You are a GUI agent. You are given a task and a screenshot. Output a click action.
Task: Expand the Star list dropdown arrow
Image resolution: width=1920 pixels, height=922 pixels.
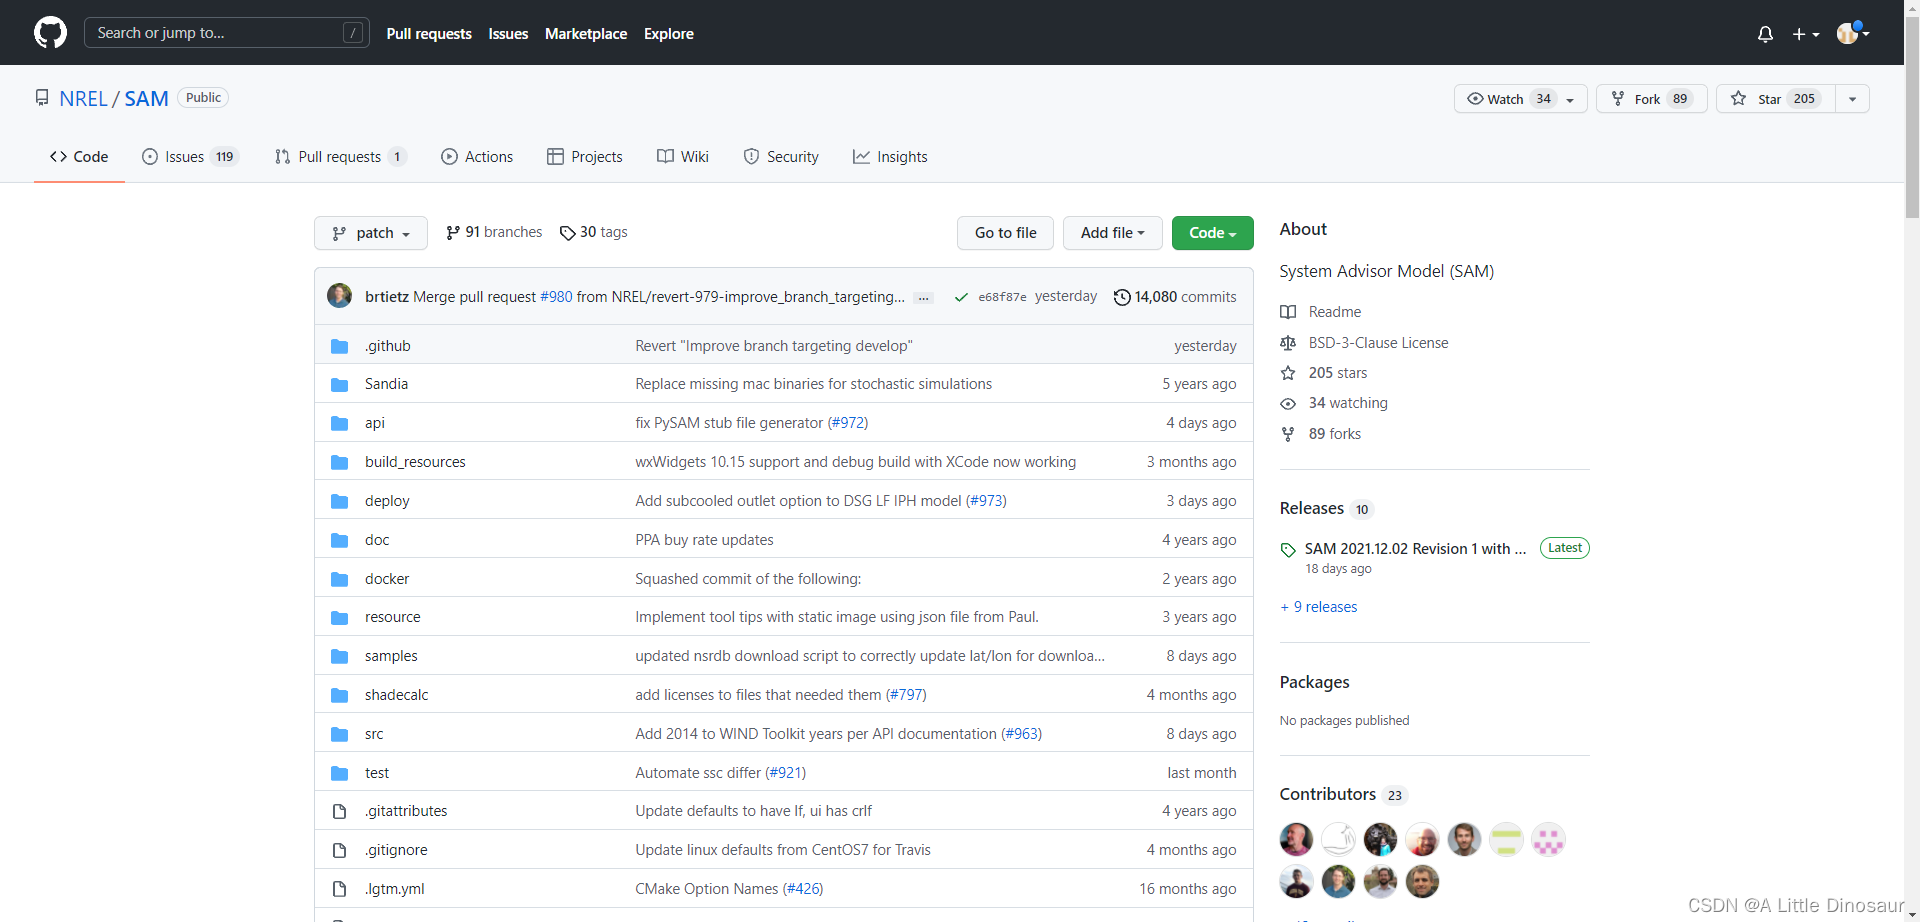pyautogui.click(x=1852, y=99)
